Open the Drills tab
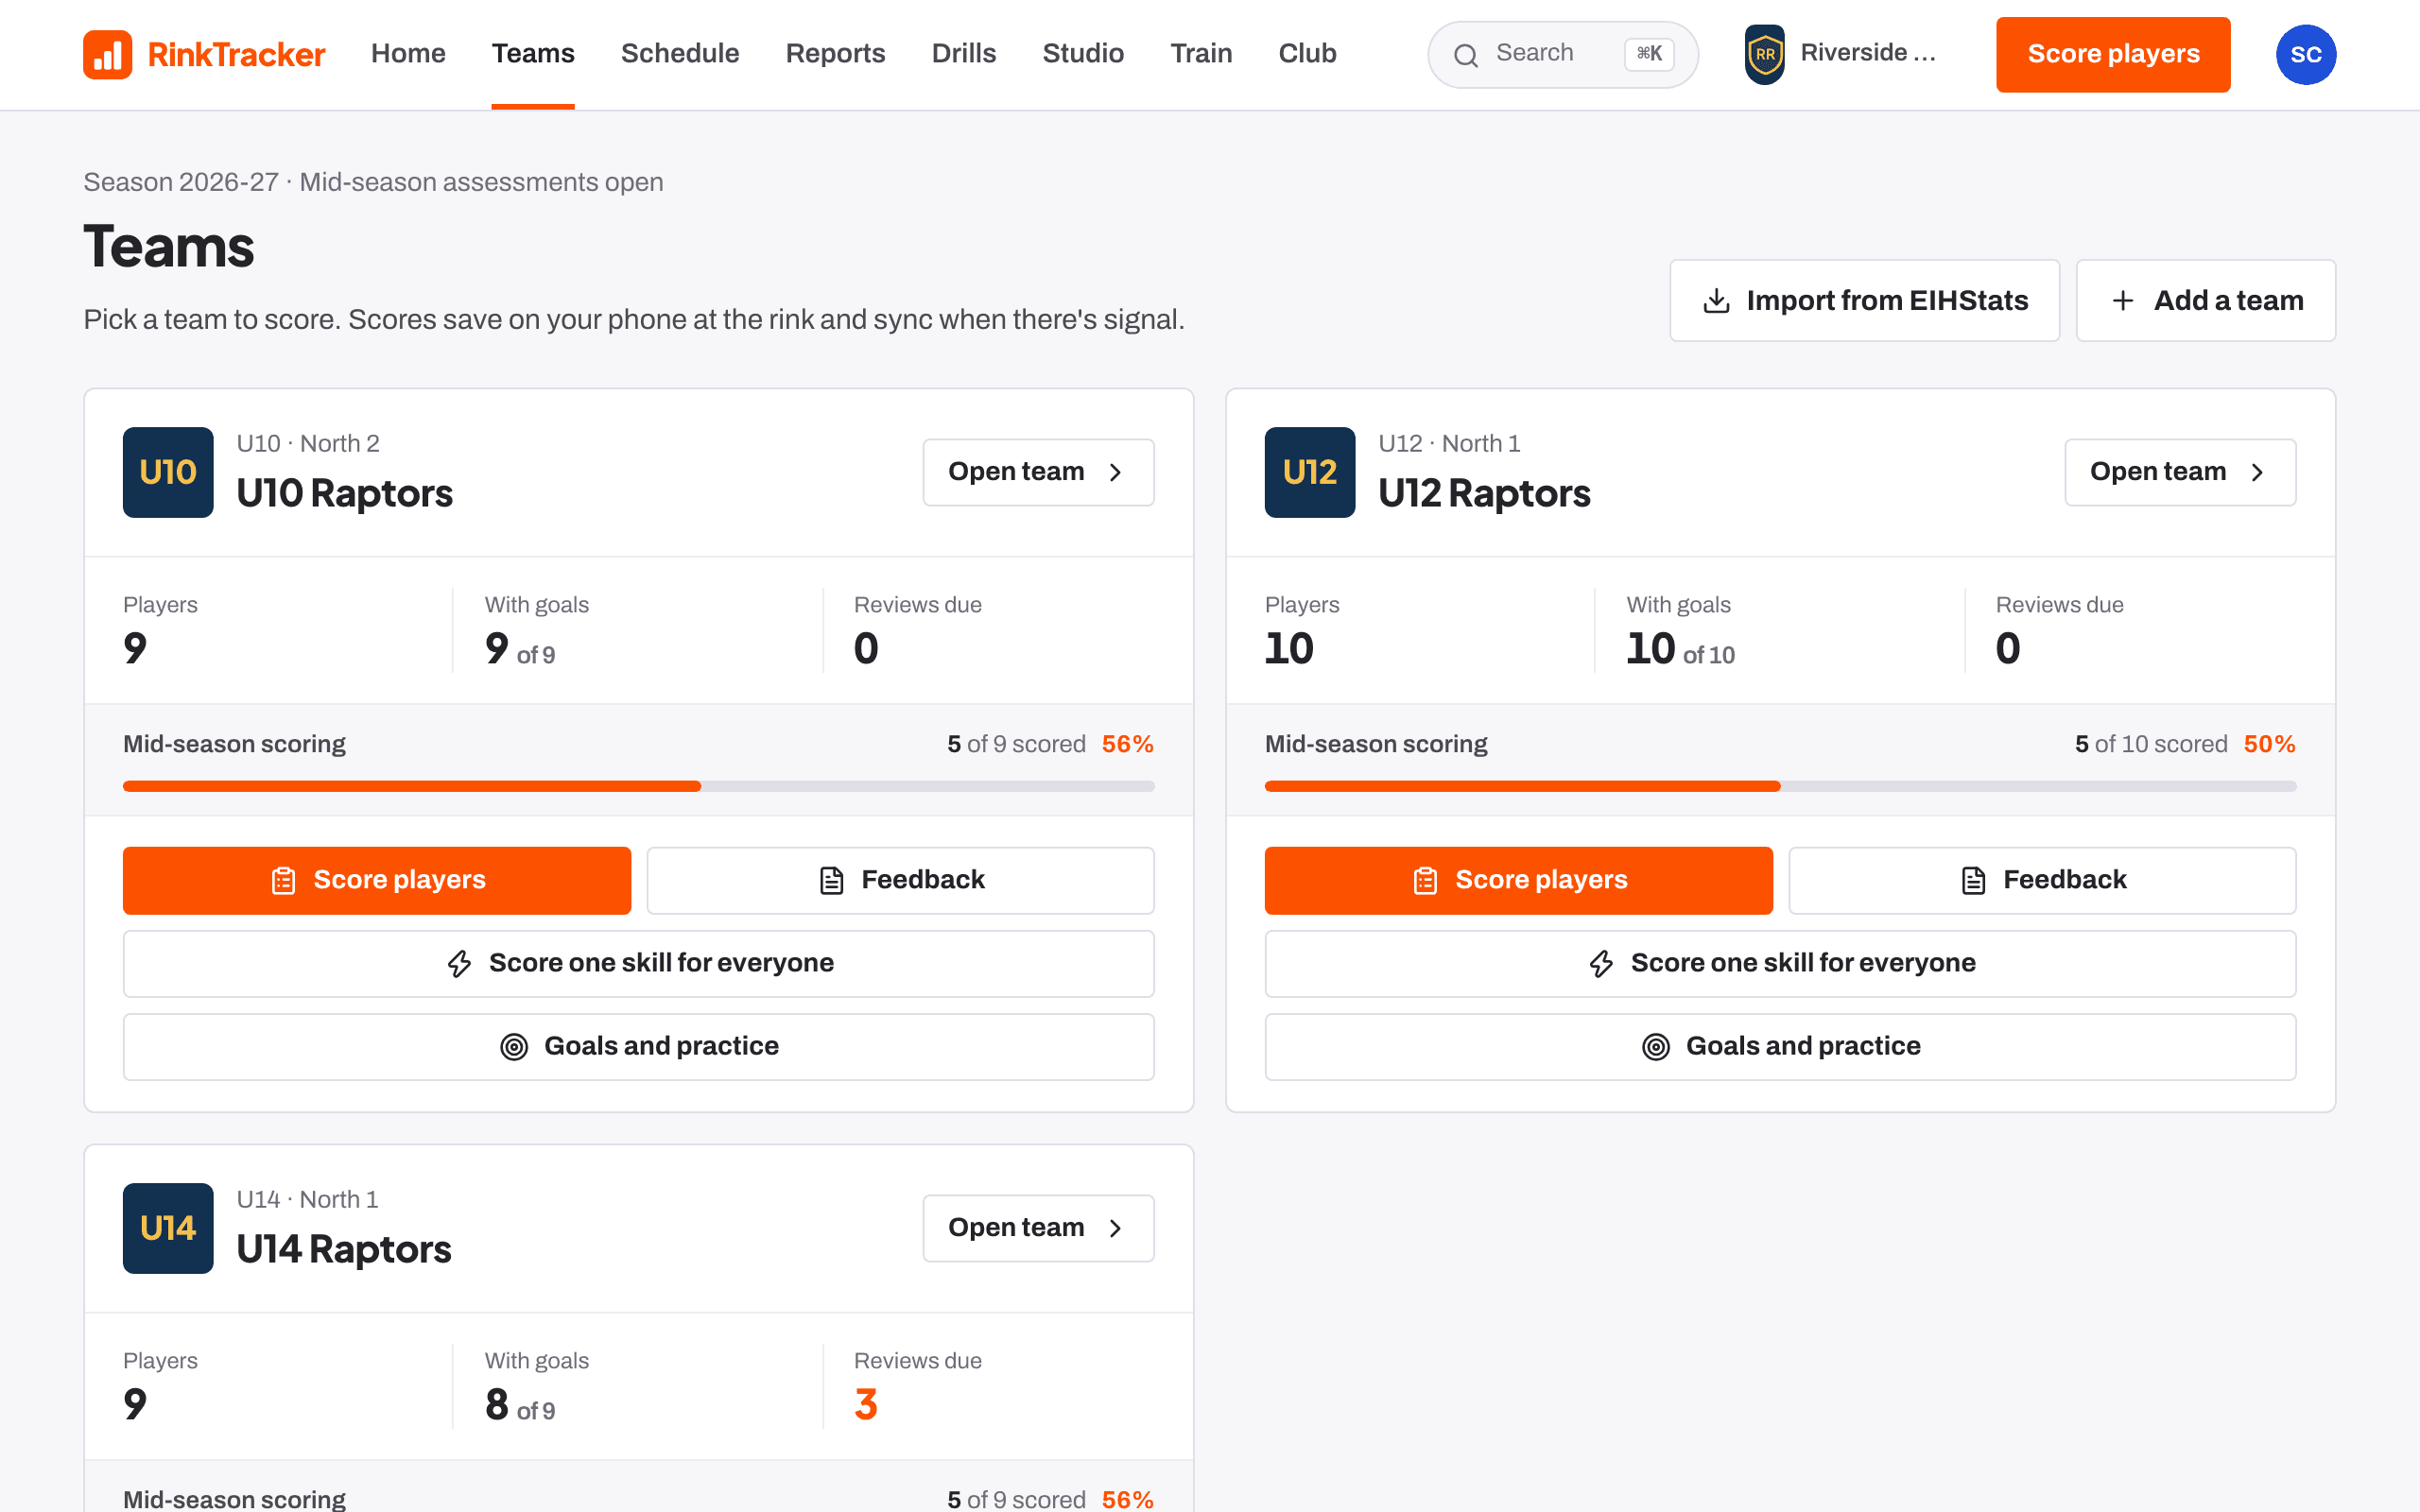 click(x=964, y=53)
